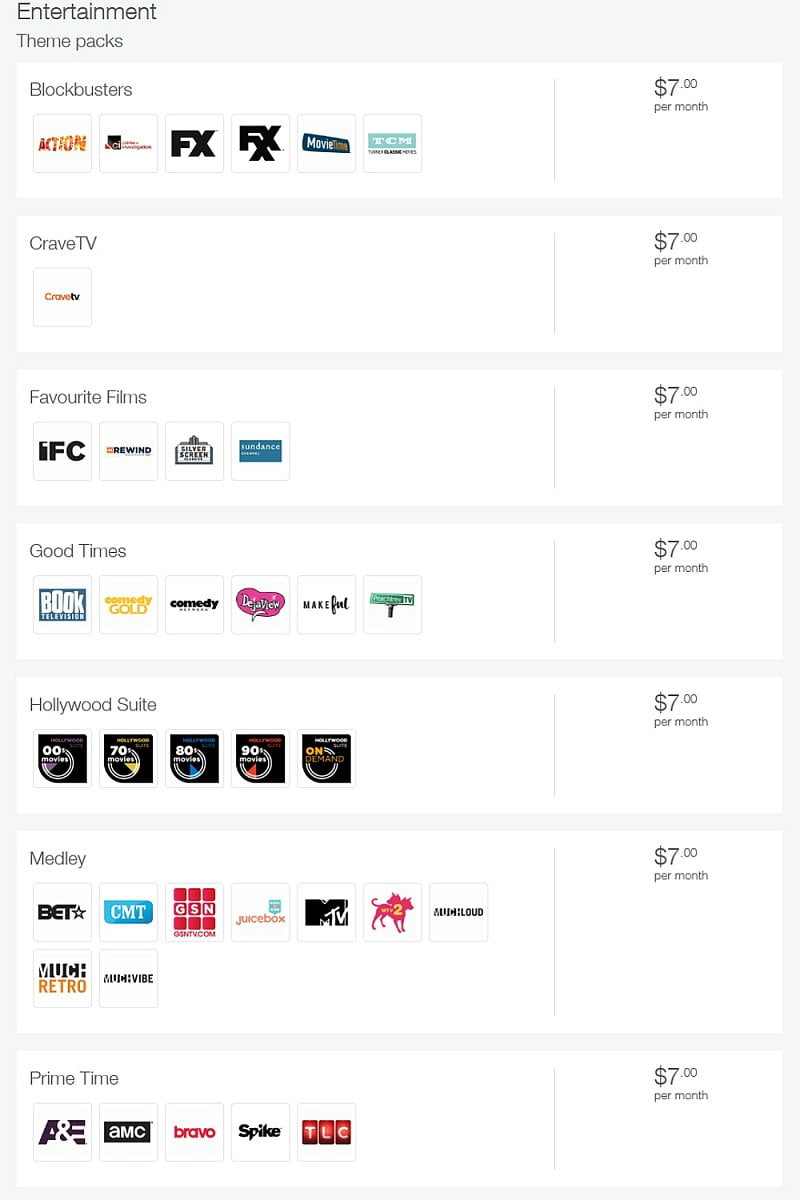
Task: Select the CMT channel logo
Action: (x=128, y=912)
